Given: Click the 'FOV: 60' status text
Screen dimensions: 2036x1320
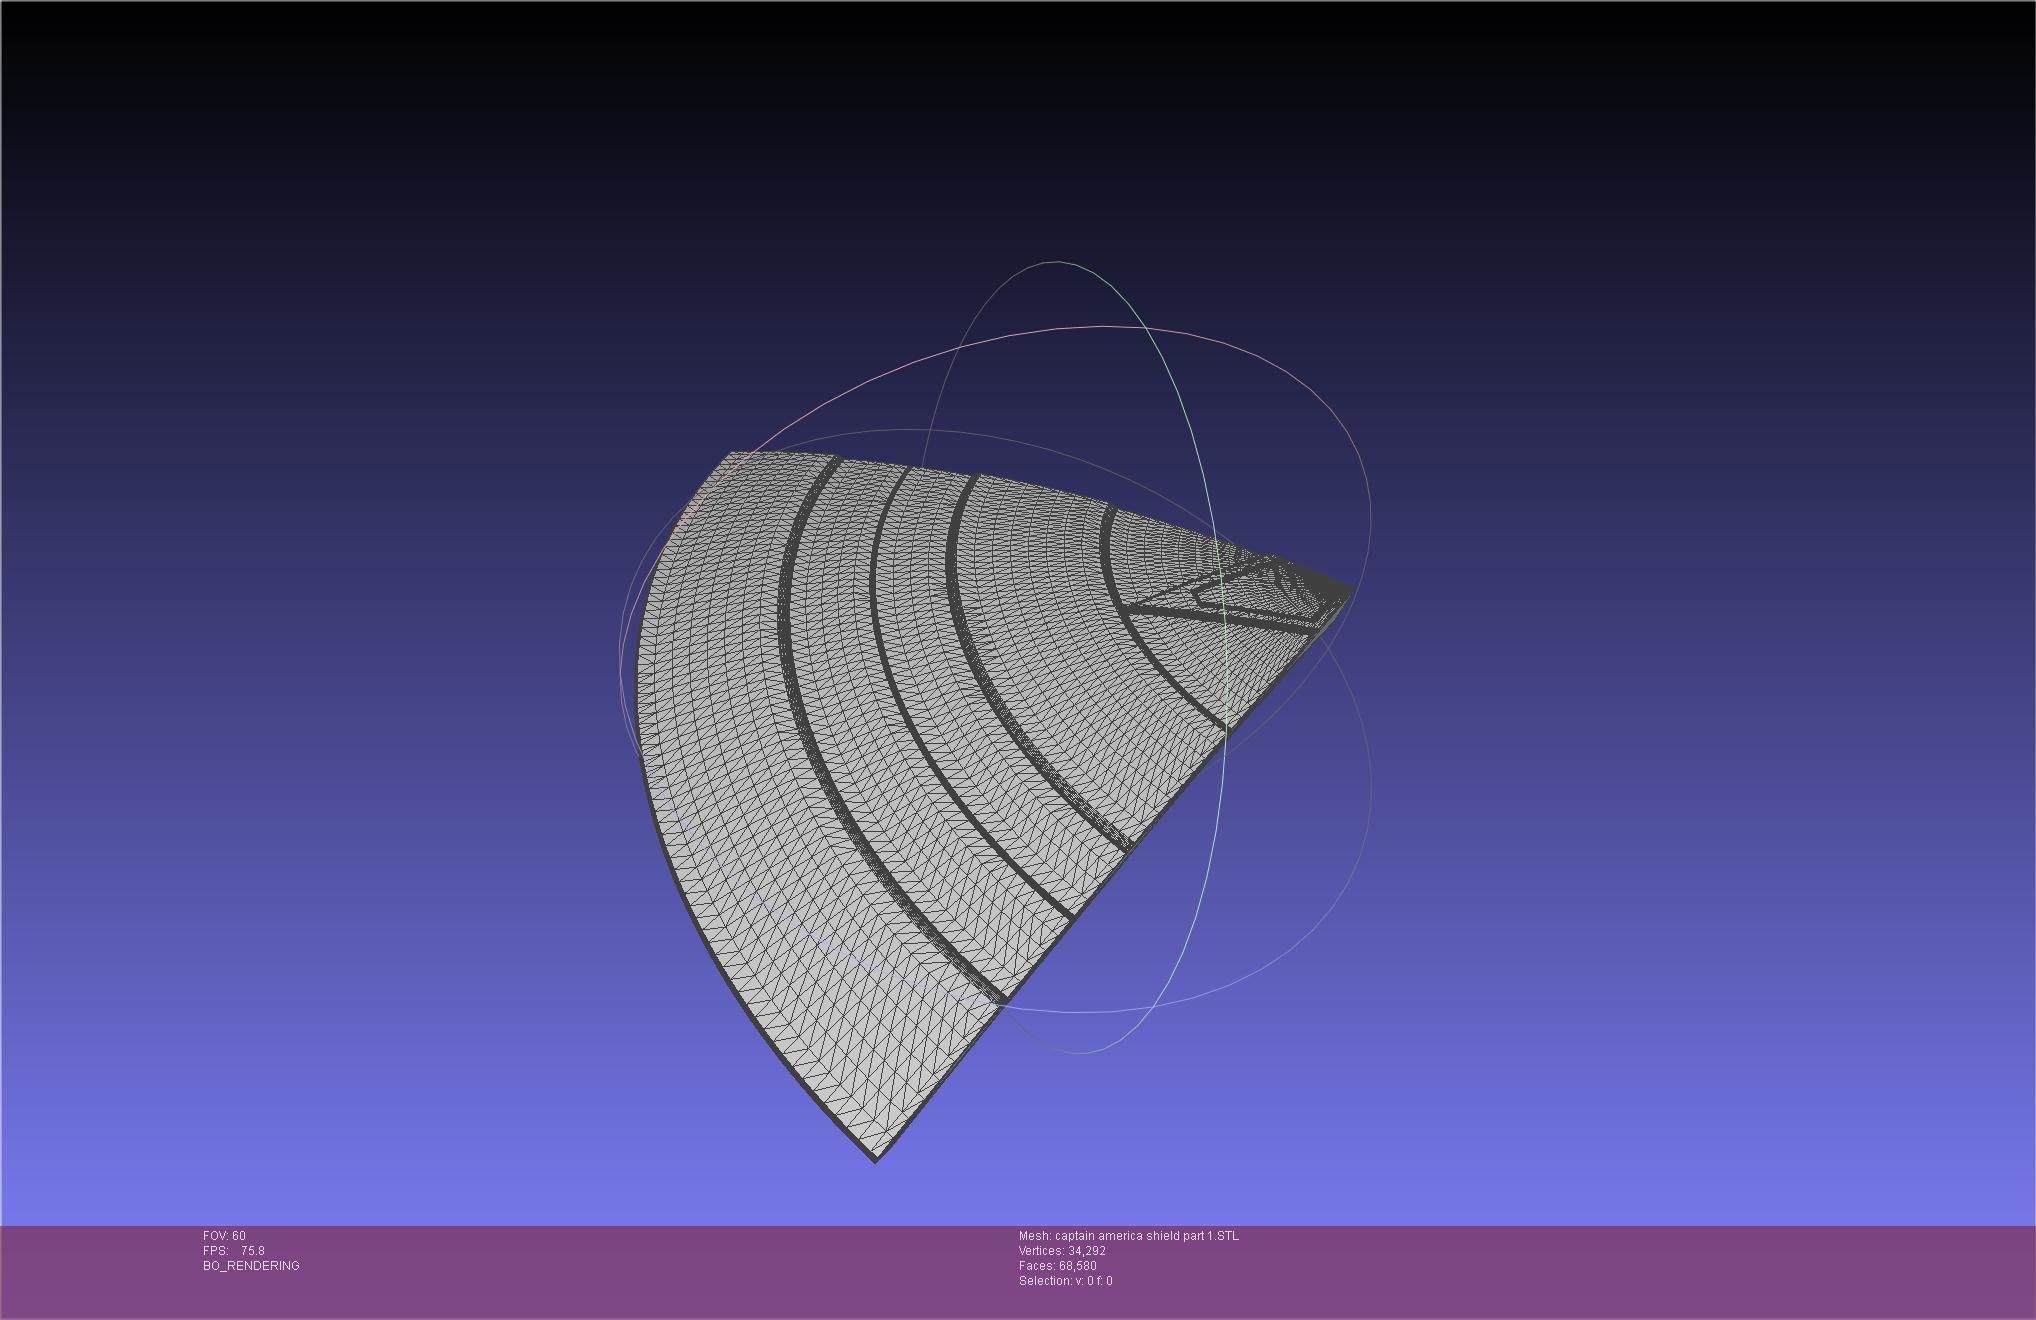Looking at the screenshot, I should click(224, 1236).
